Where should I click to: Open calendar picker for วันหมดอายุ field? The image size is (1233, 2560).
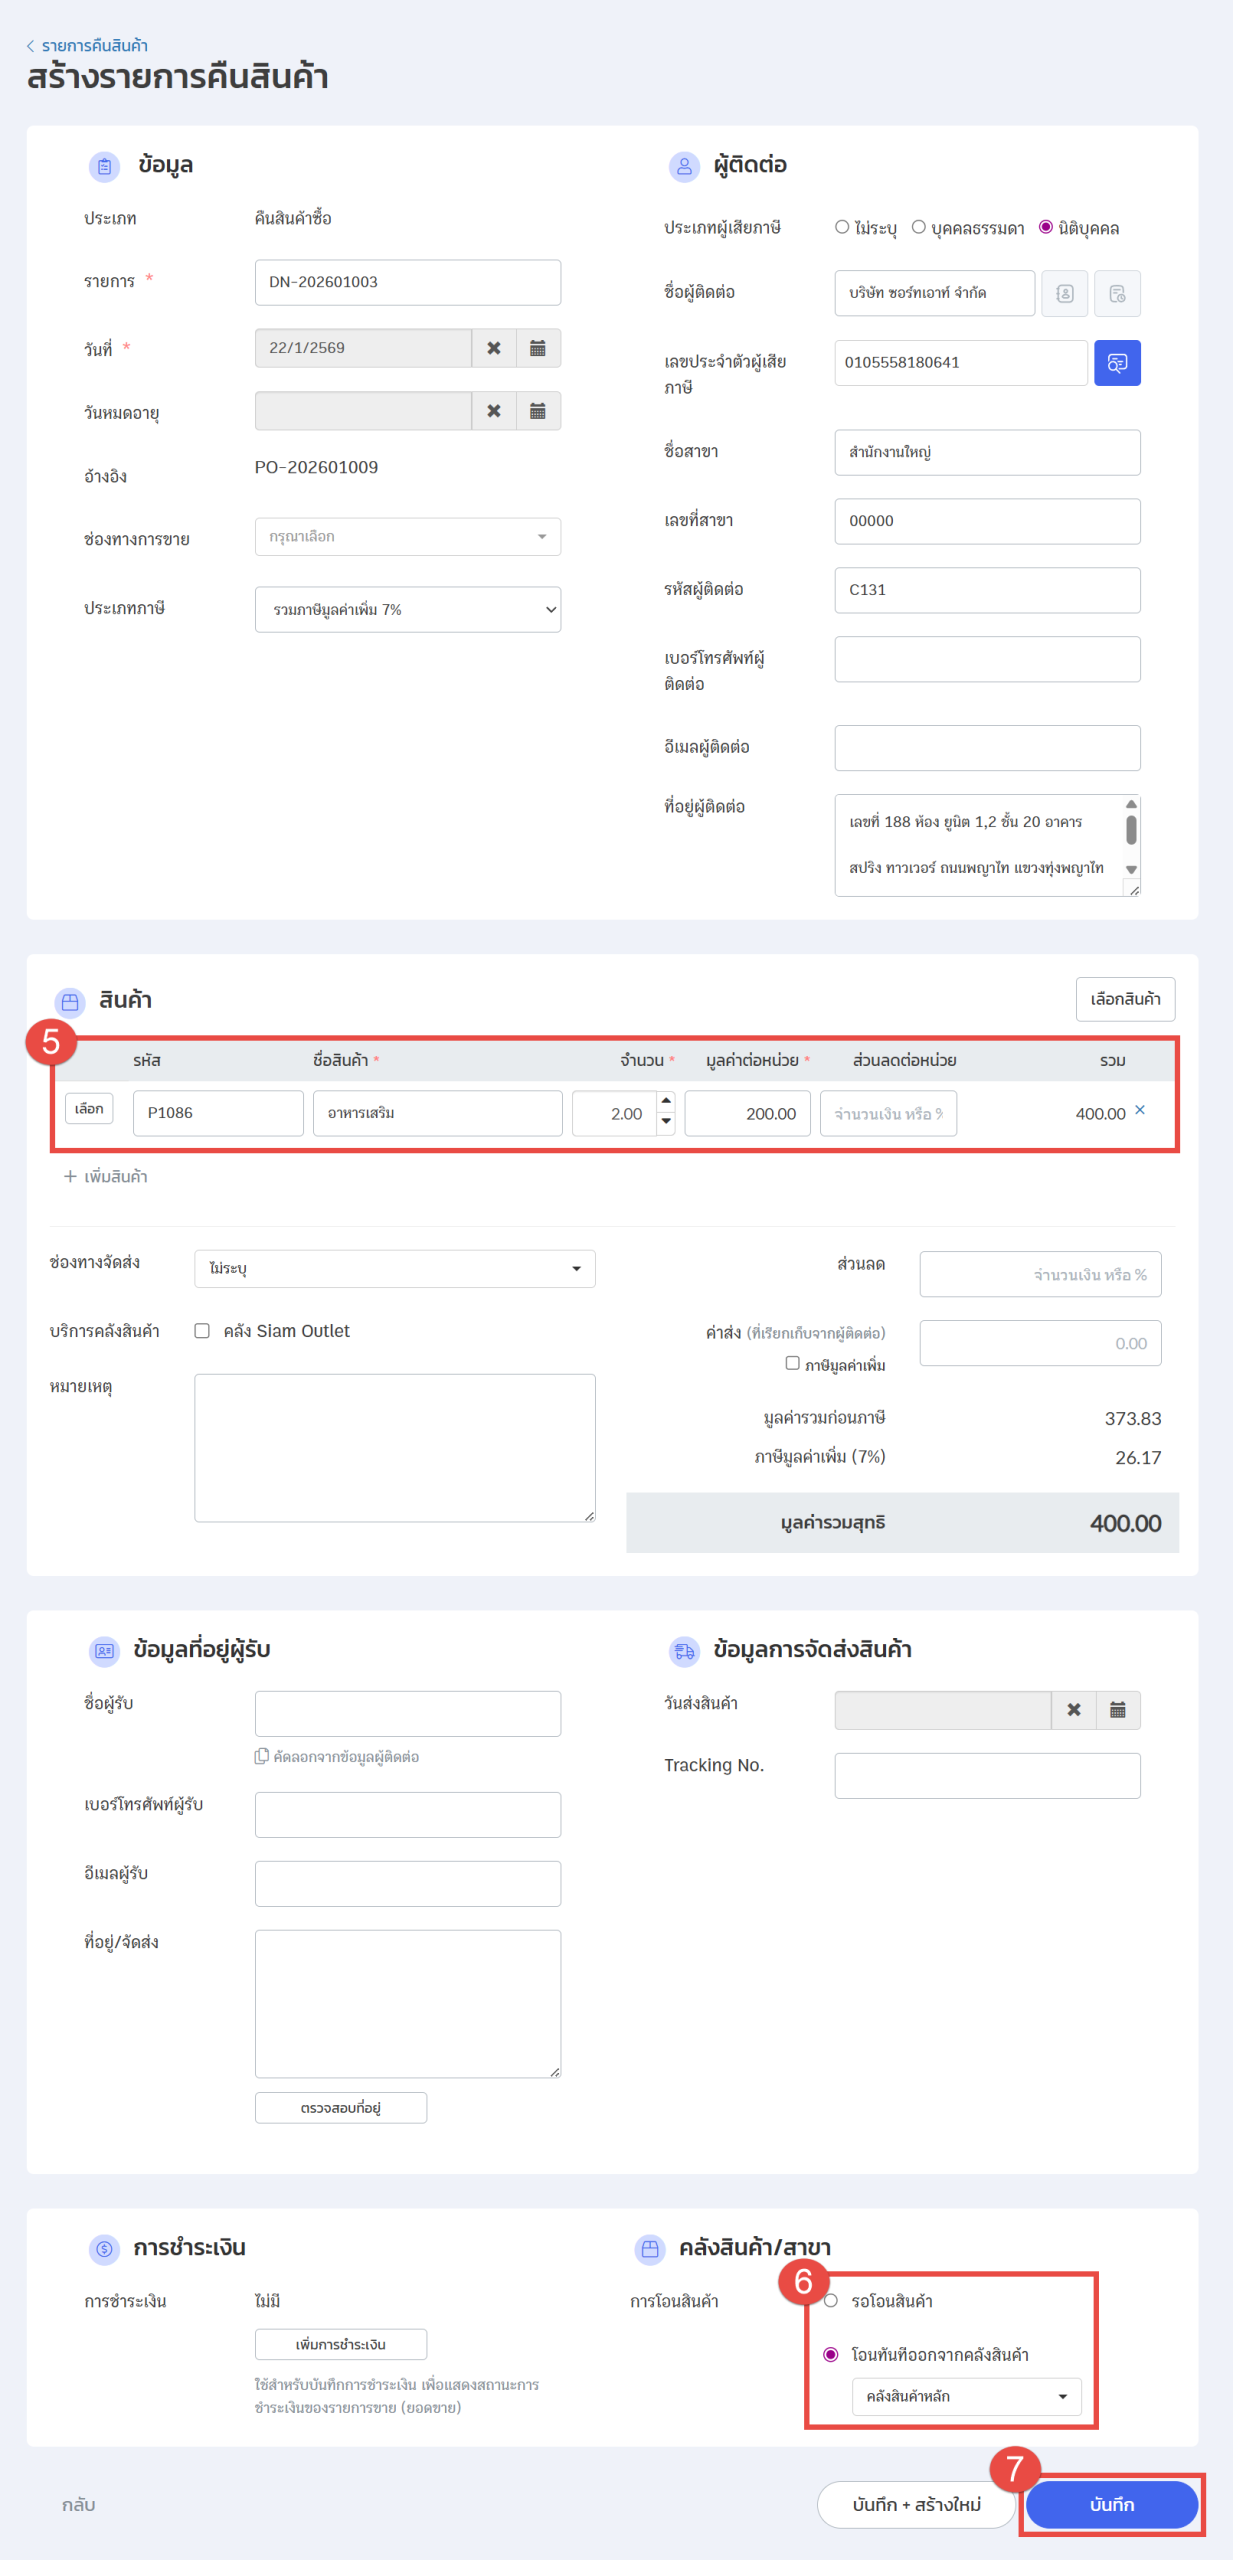537,411
